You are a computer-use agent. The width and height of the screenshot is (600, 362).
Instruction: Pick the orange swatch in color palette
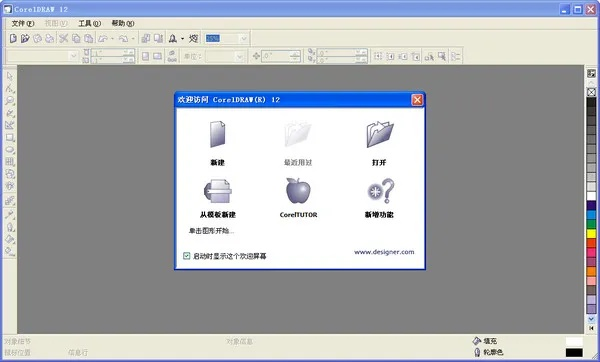click(591, 271)
